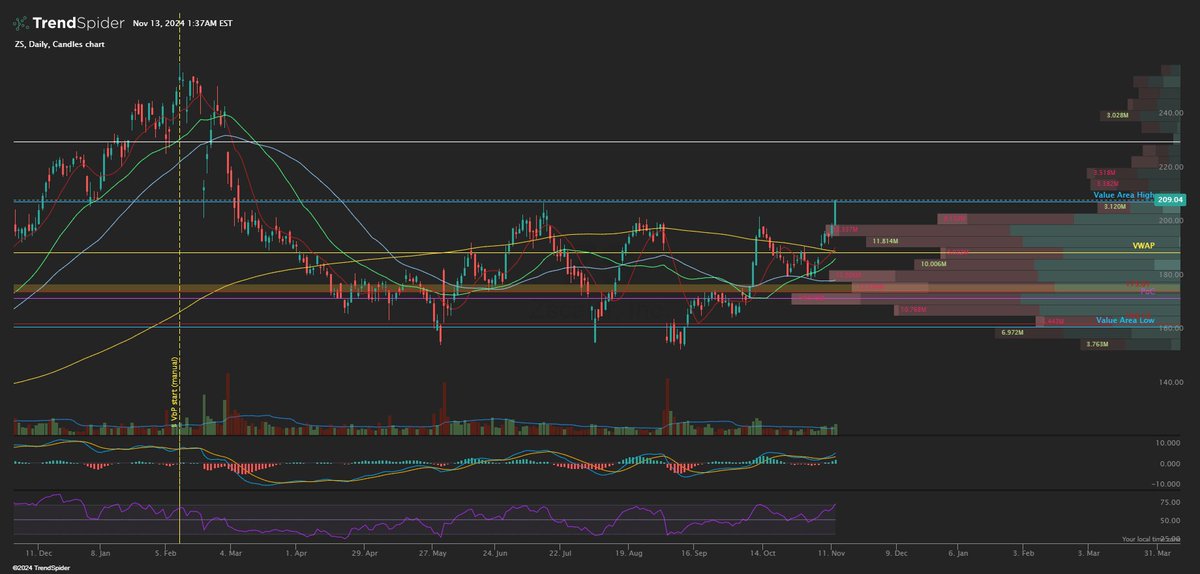Screen dimensions: 1200x574
Task: Click the 9. Dec date axis label
Action: 898,551
